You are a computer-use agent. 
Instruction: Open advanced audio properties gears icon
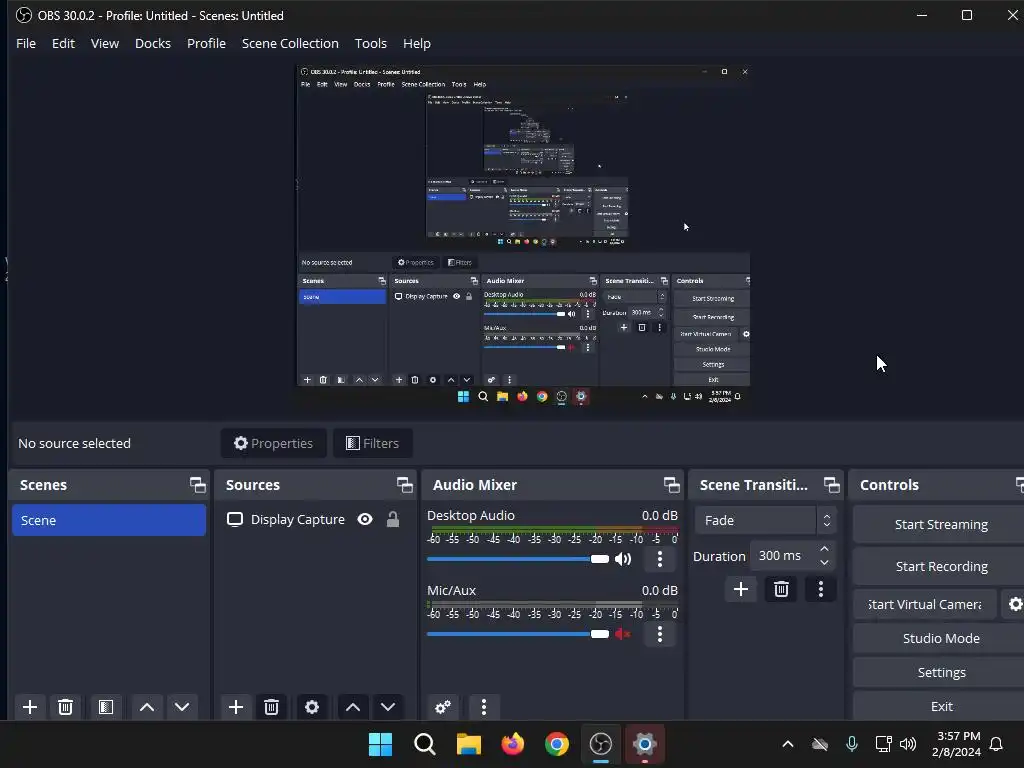[443, 707]
